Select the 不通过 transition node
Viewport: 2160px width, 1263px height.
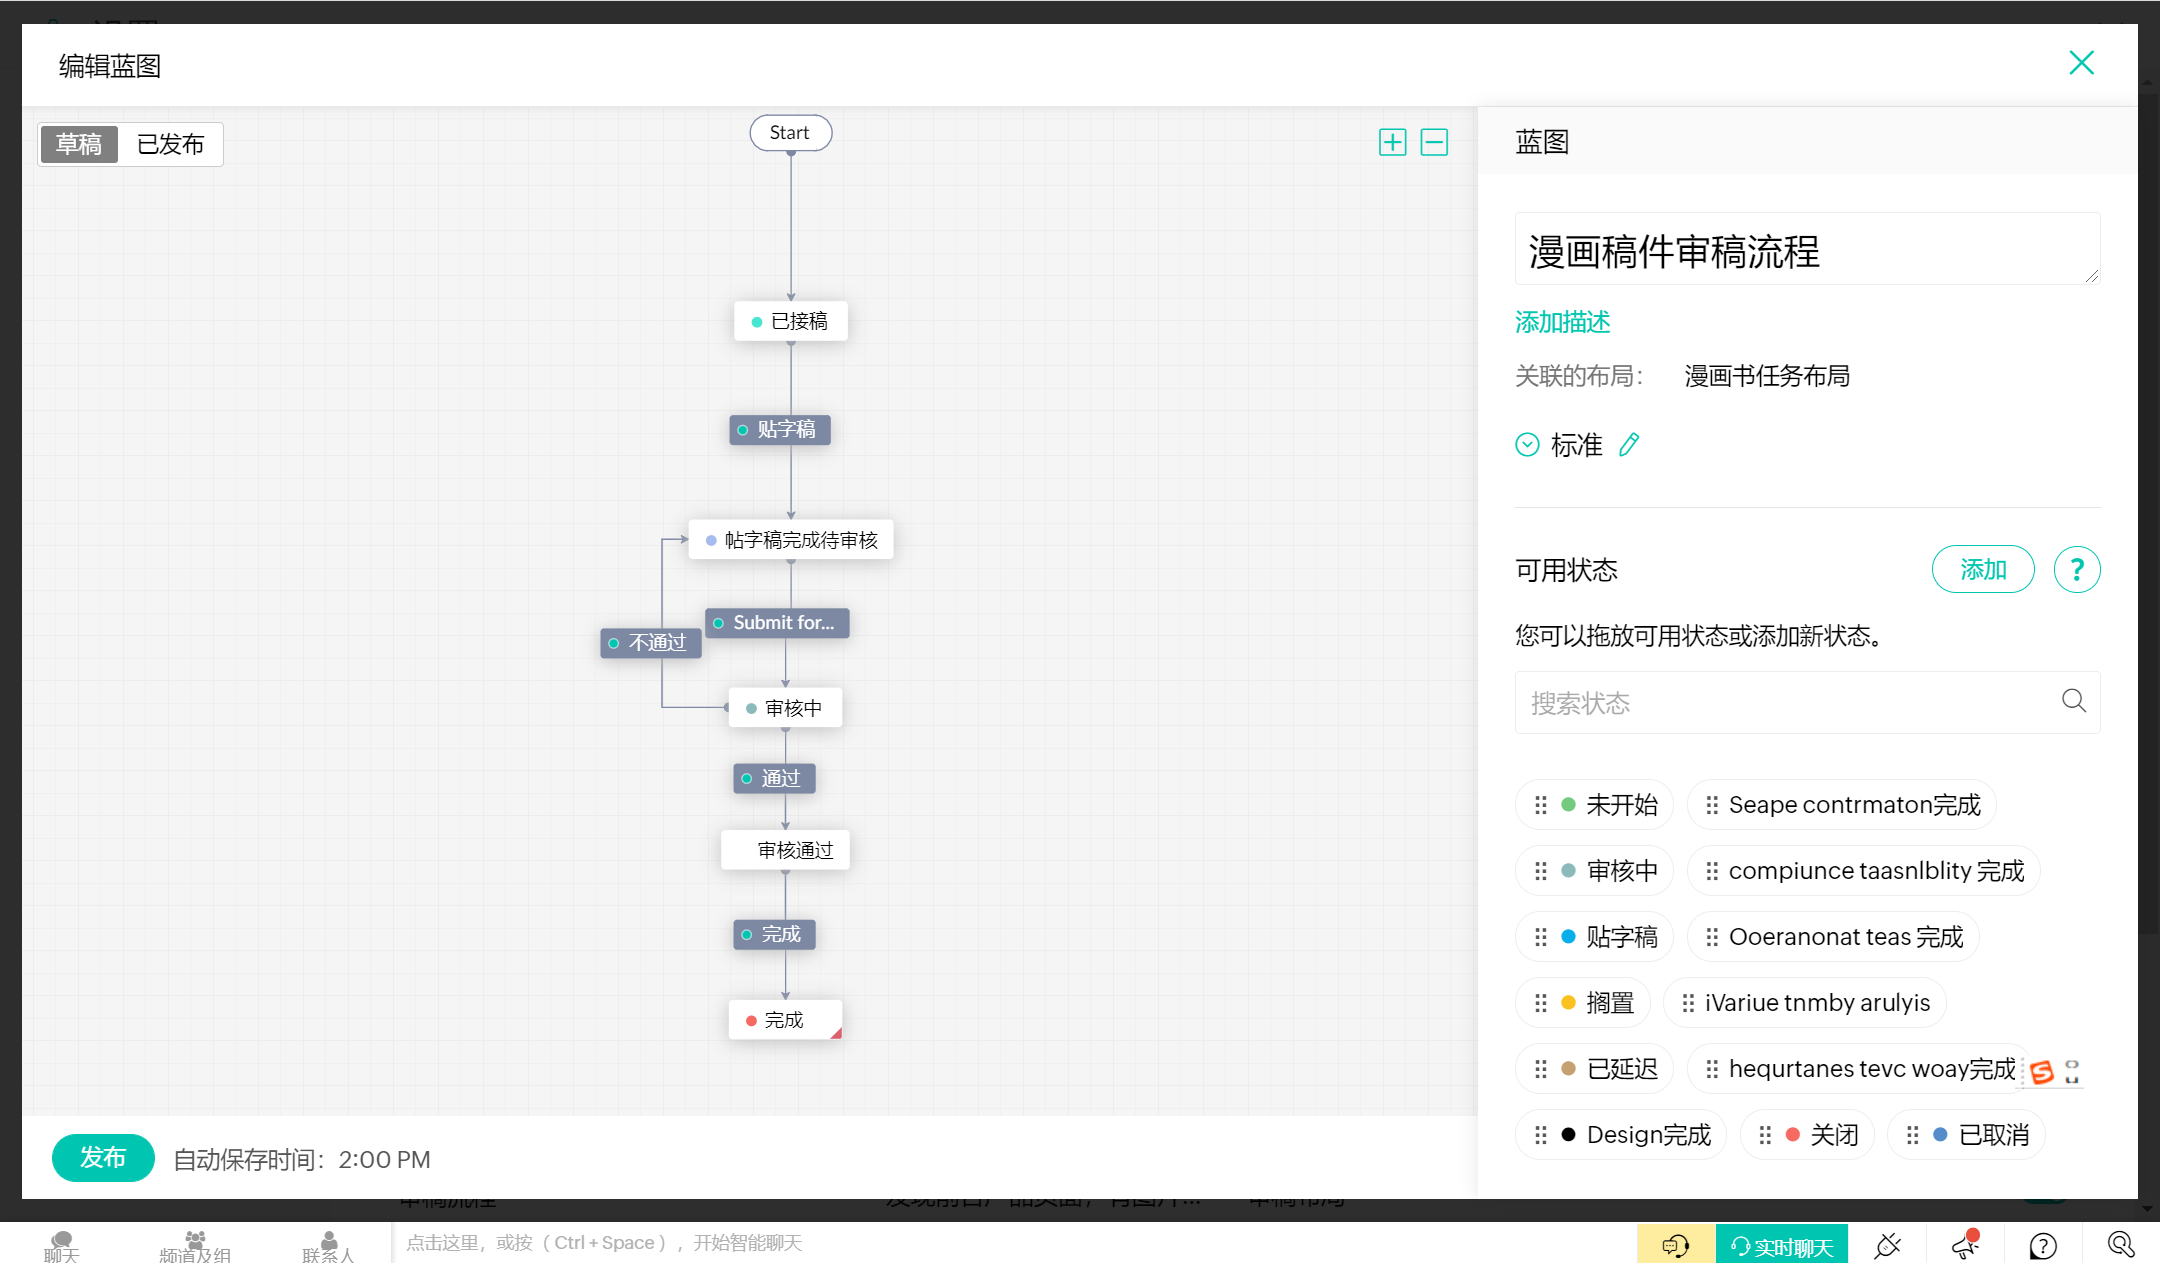650,642
